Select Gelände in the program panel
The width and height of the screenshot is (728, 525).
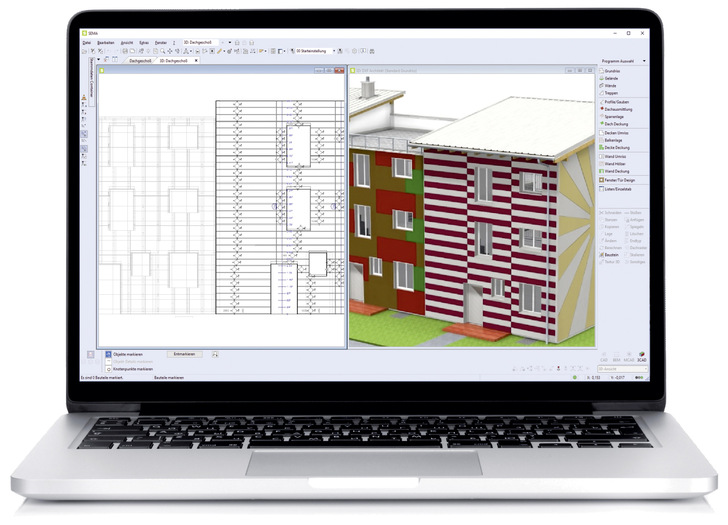[610, 78]
